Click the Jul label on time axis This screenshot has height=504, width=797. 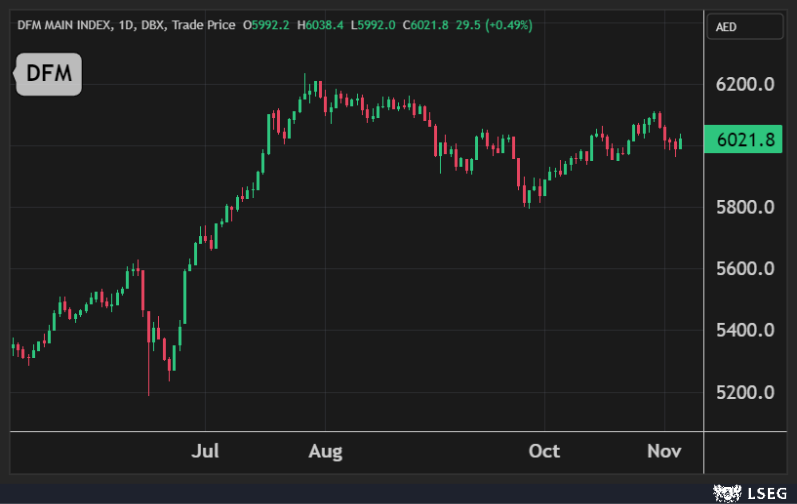pos(205,452)
